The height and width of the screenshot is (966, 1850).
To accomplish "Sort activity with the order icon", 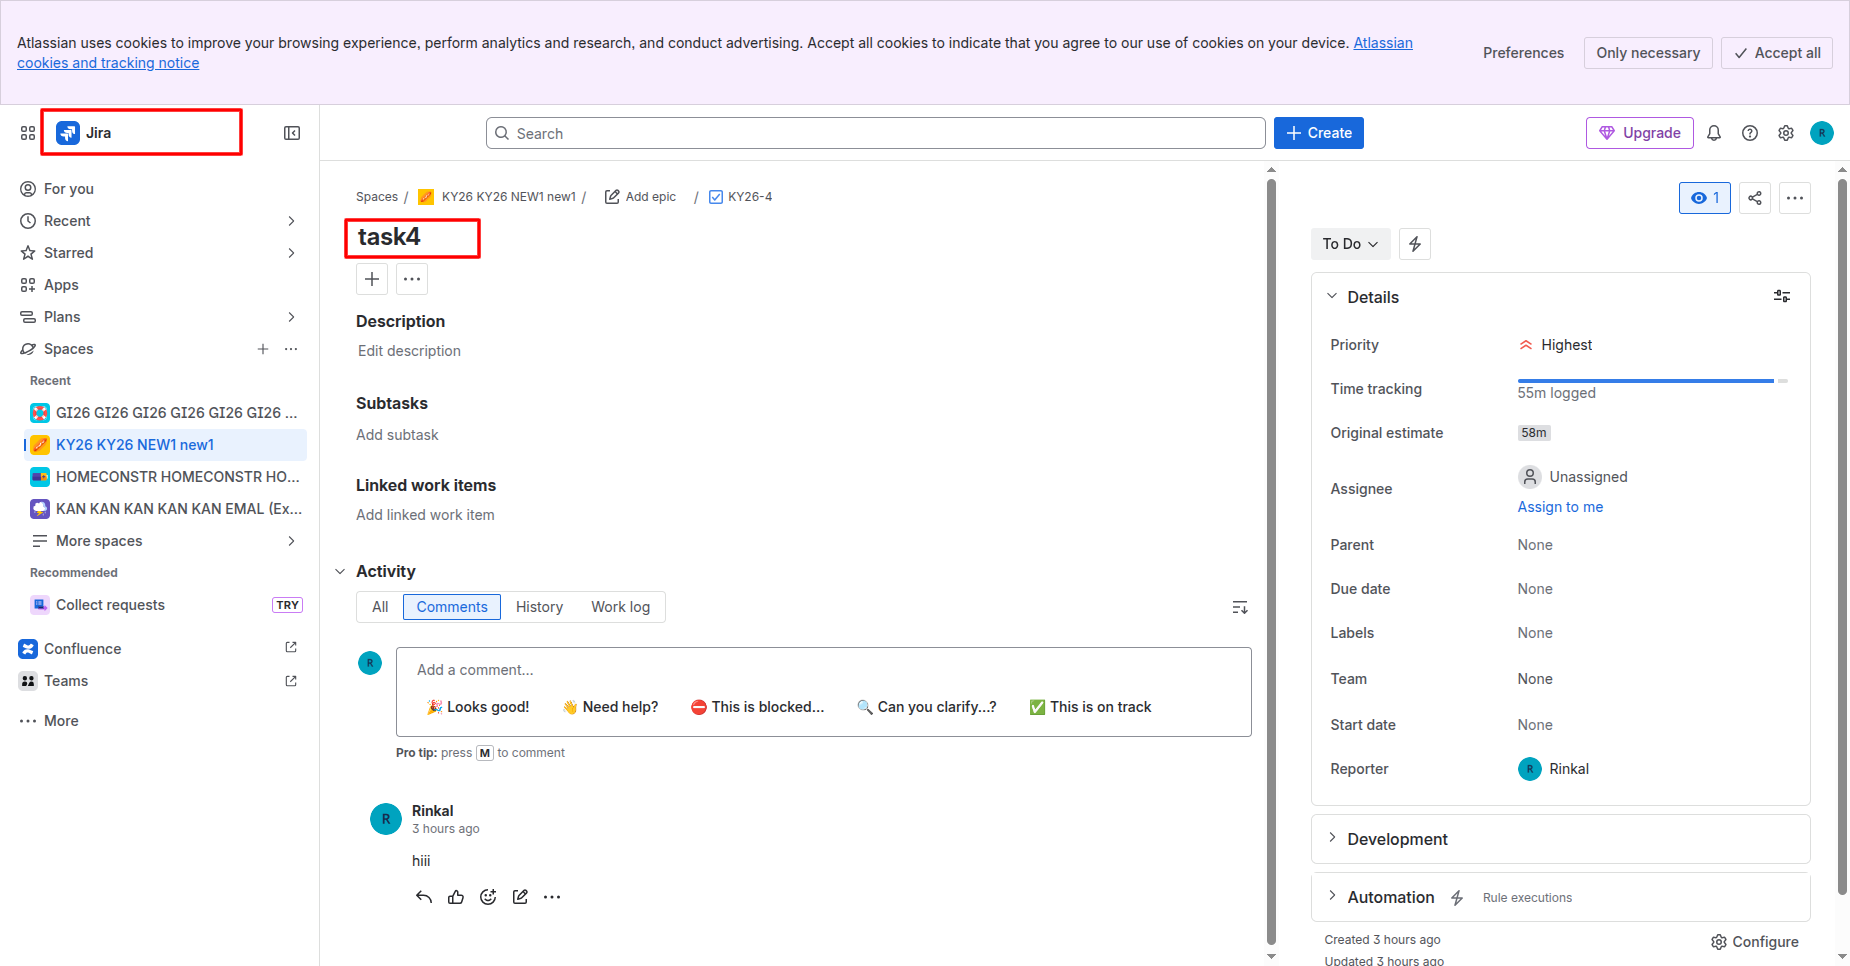I will pos(1240,607).
